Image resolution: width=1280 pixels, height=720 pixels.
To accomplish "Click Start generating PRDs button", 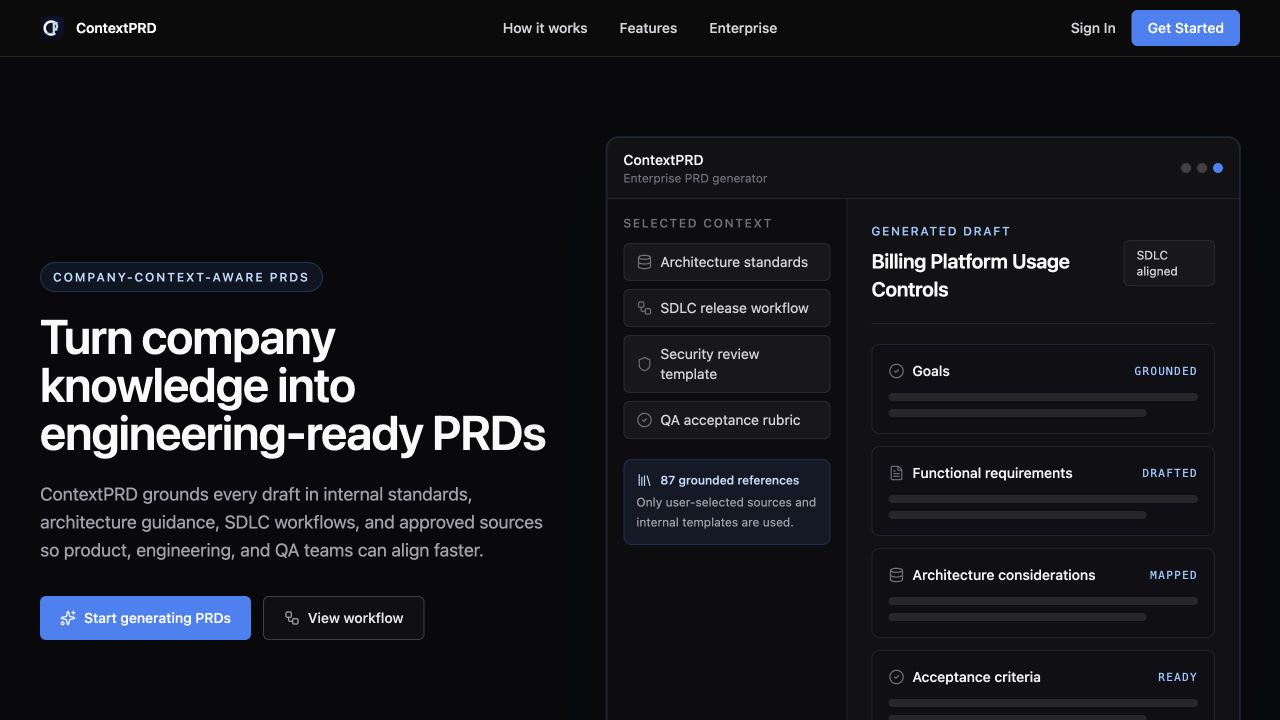I will pyautogui.click(x=145, y=618).
